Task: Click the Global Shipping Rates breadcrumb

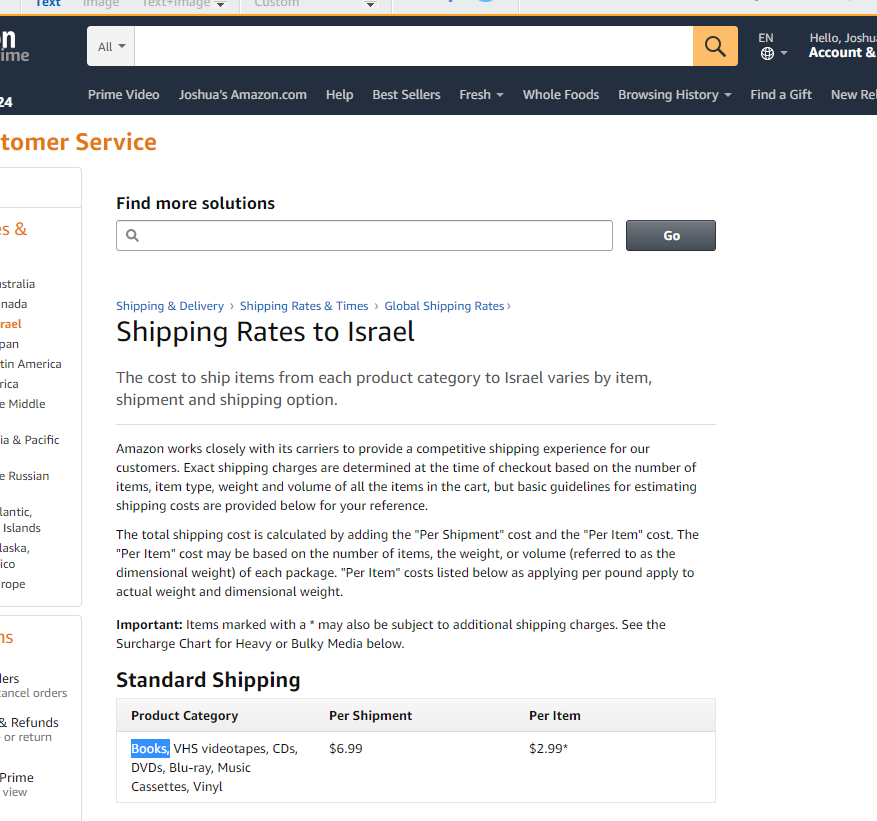Action: tap(444, 306)
